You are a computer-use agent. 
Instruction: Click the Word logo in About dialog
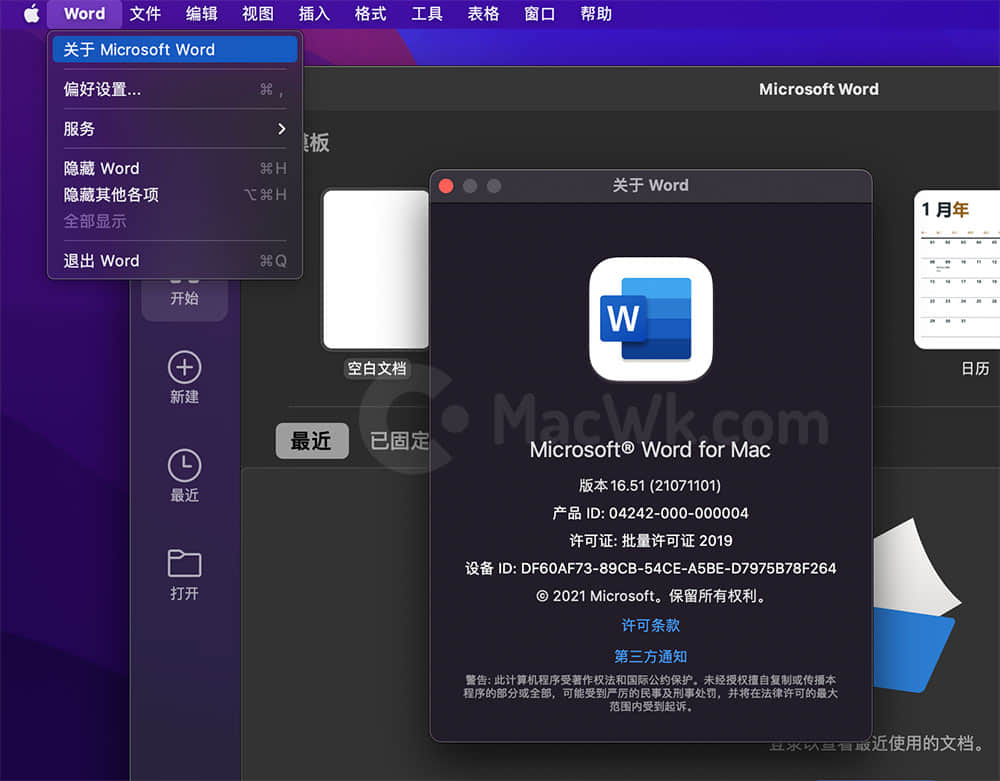(x=651, y=319)
